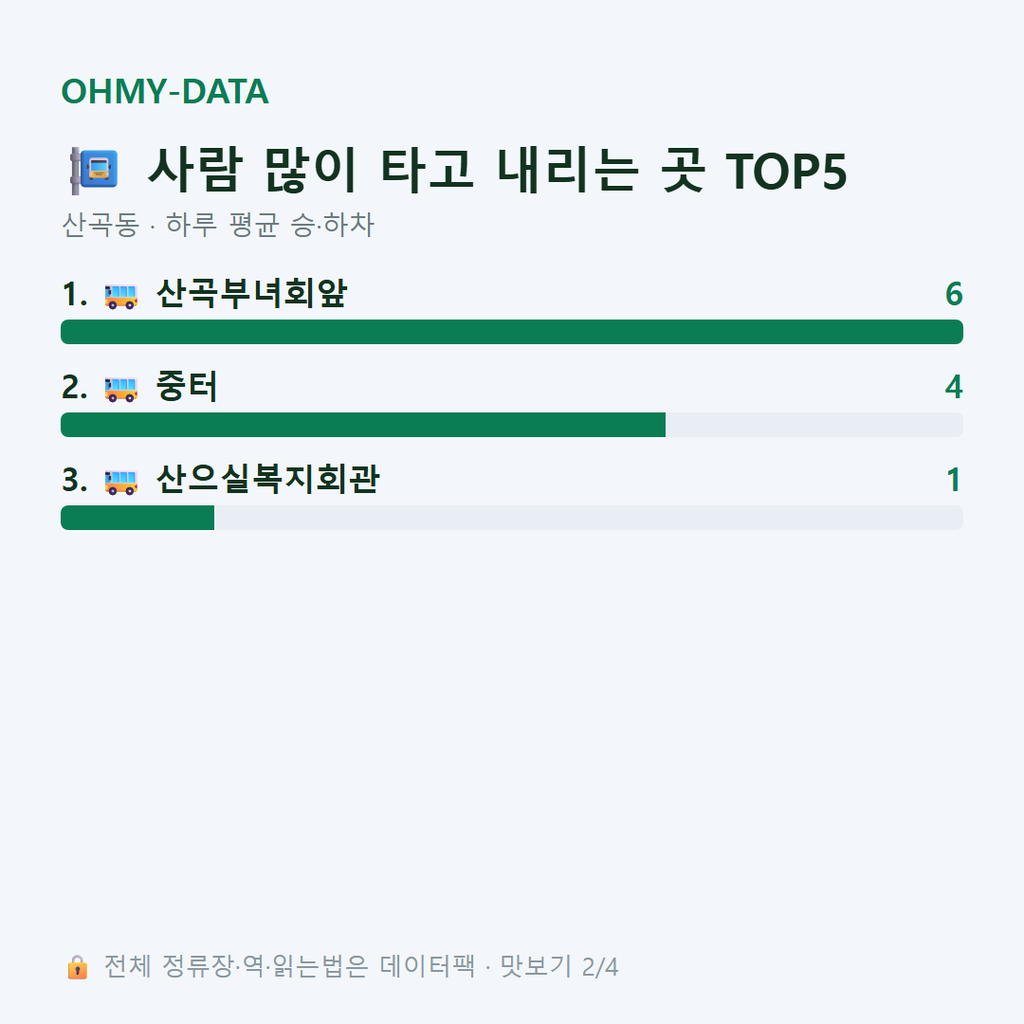Click the value 6 for first rank
Screen dimensions: 1024x1024
[x=954, y=294]
